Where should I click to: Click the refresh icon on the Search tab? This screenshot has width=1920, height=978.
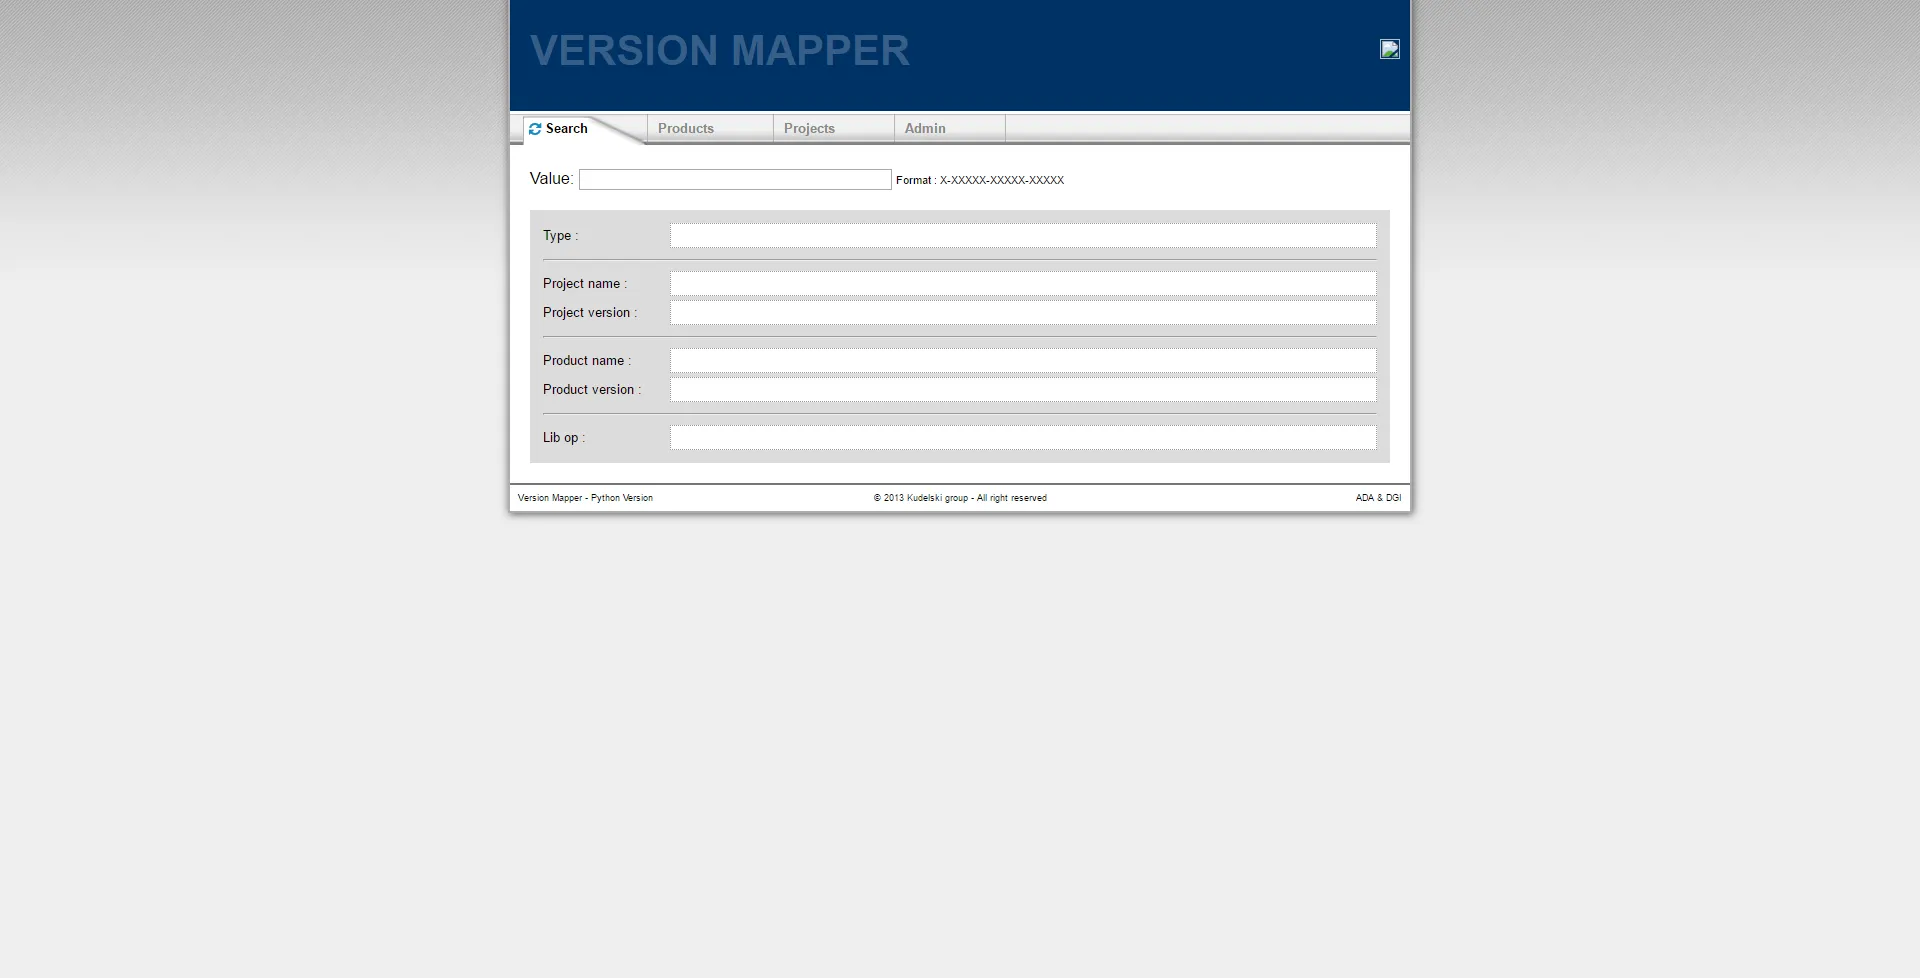[535, 129]
